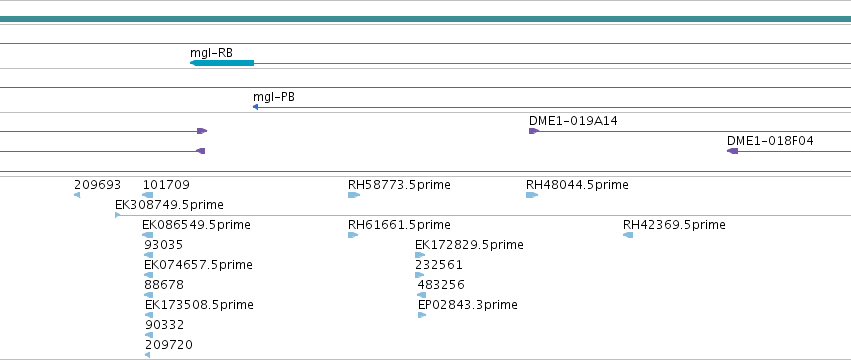Select the DME1-019A14 feature arrowhead
851x360 pixels.
point(534,131)
